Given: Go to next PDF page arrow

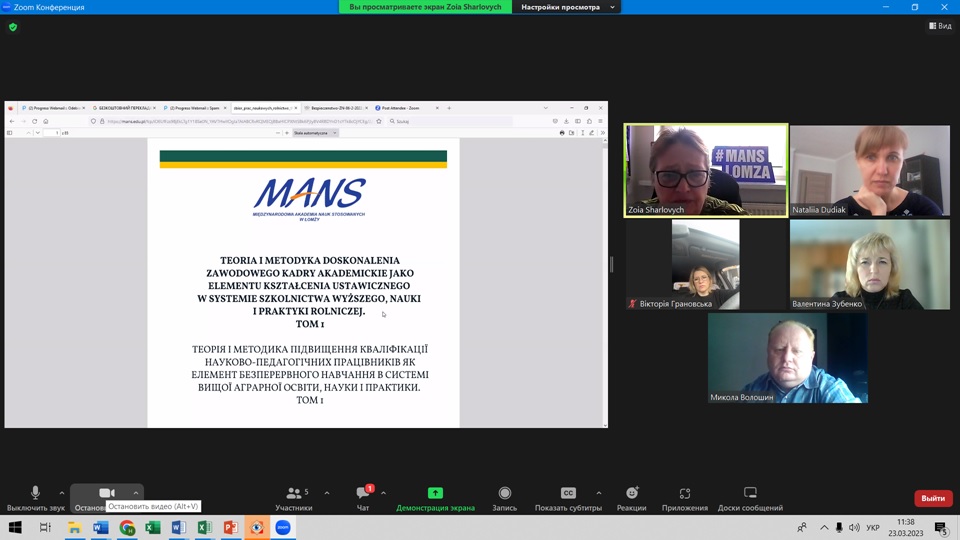Looking at the screenshot, I should [37, 133].
